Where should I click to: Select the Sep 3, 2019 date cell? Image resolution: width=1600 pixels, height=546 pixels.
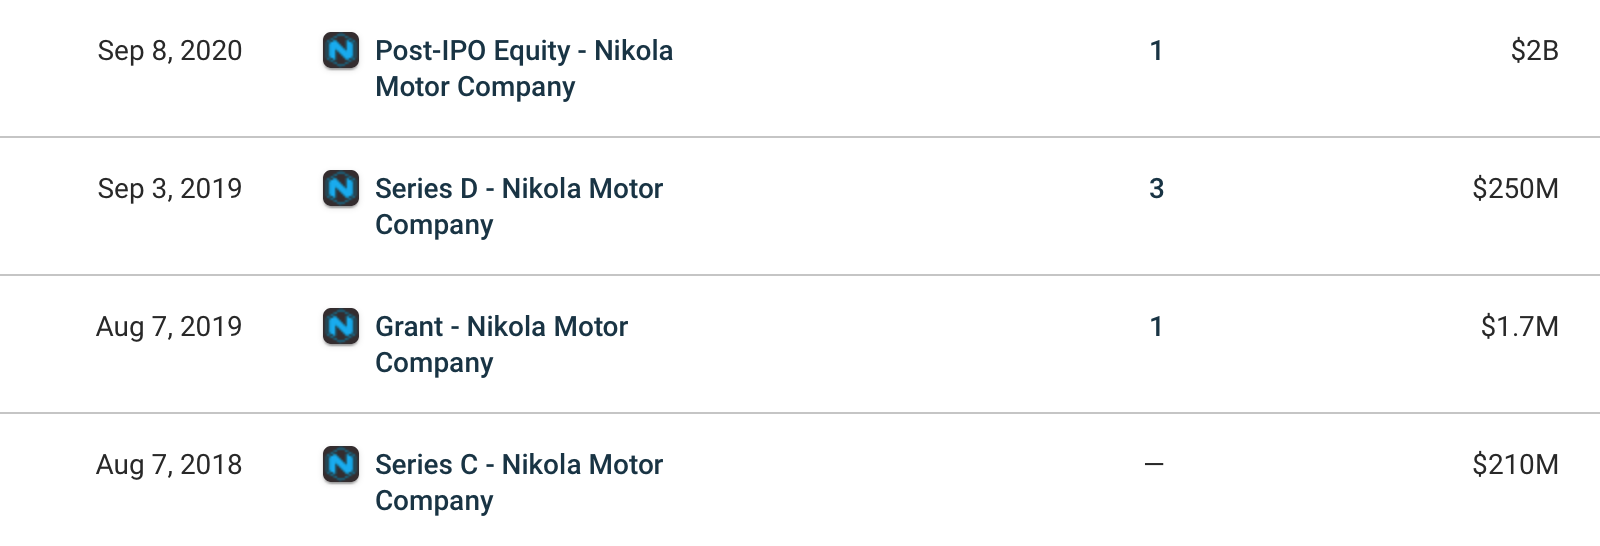point(170,189)
